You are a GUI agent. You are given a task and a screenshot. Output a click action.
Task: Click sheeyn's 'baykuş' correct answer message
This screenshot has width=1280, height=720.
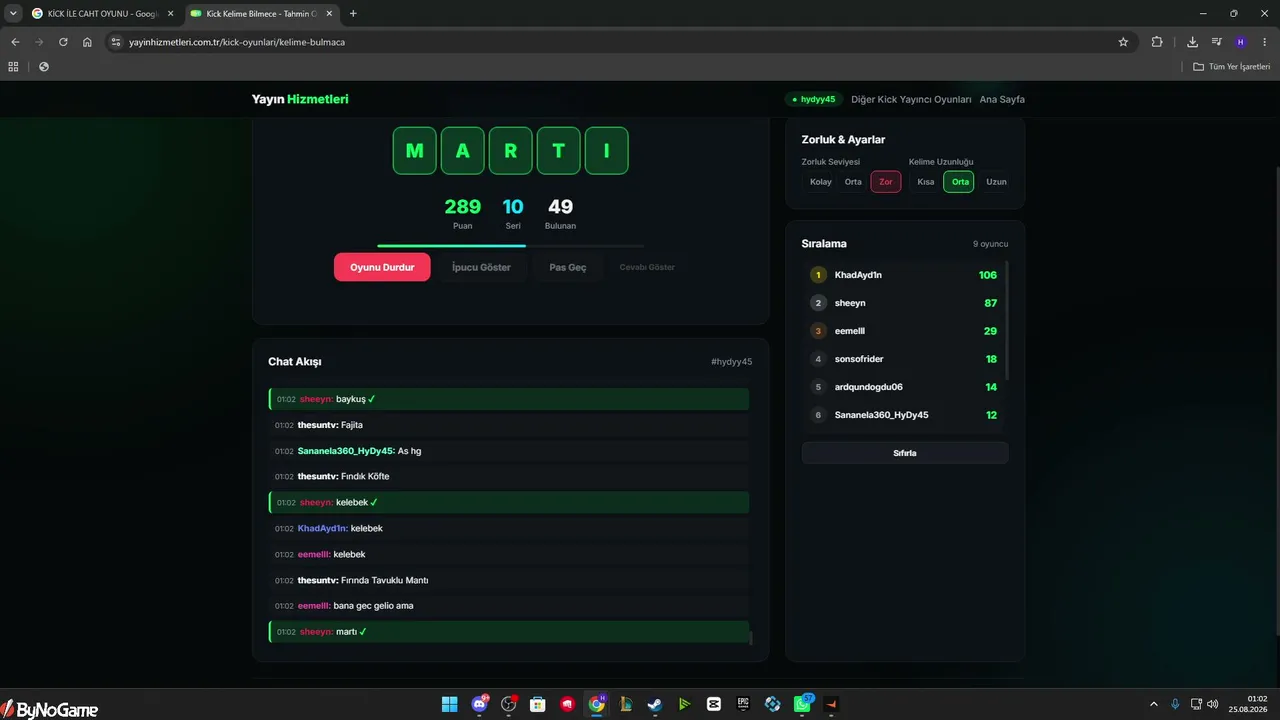[509, 399]
